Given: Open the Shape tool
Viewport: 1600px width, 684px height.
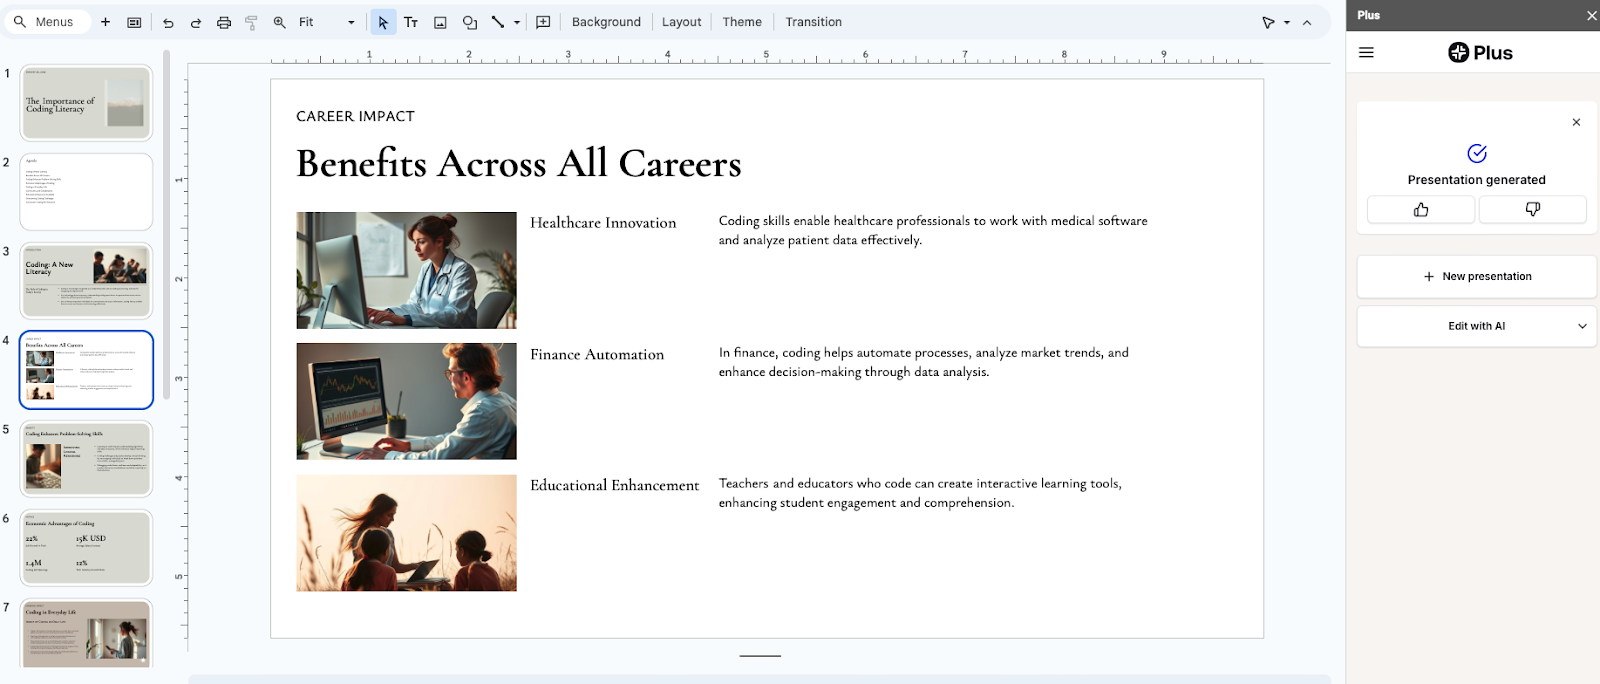Looking at the screenshot, I should (469, 22).
